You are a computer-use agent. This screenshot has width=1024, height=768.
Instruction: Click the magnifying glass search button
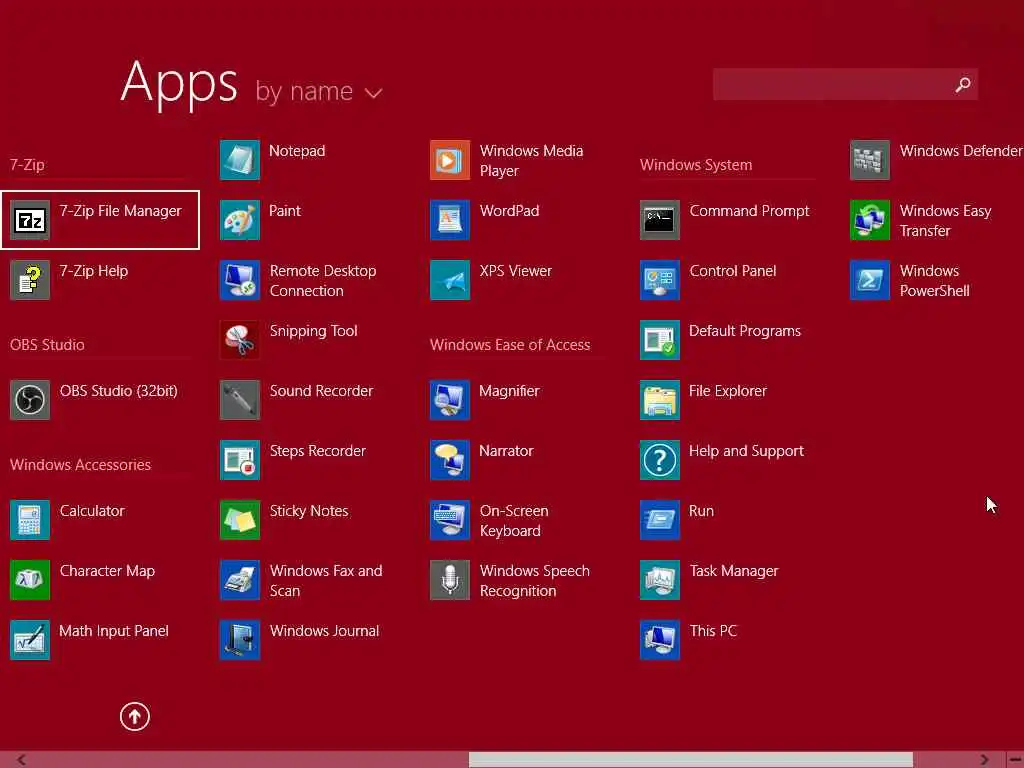pos(963,84)
